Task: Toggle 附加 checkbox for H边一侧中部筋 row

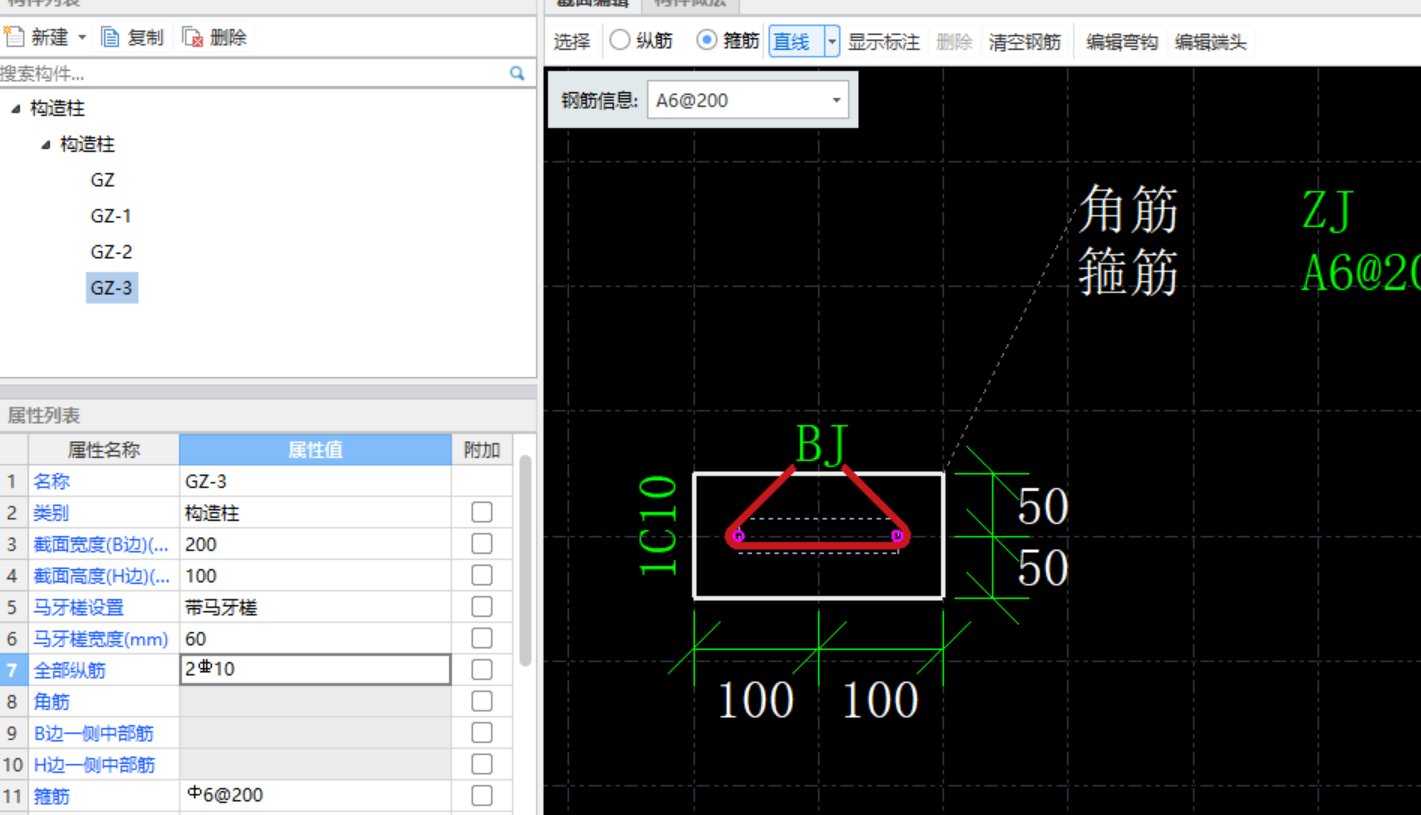Action: coord(482,764)
